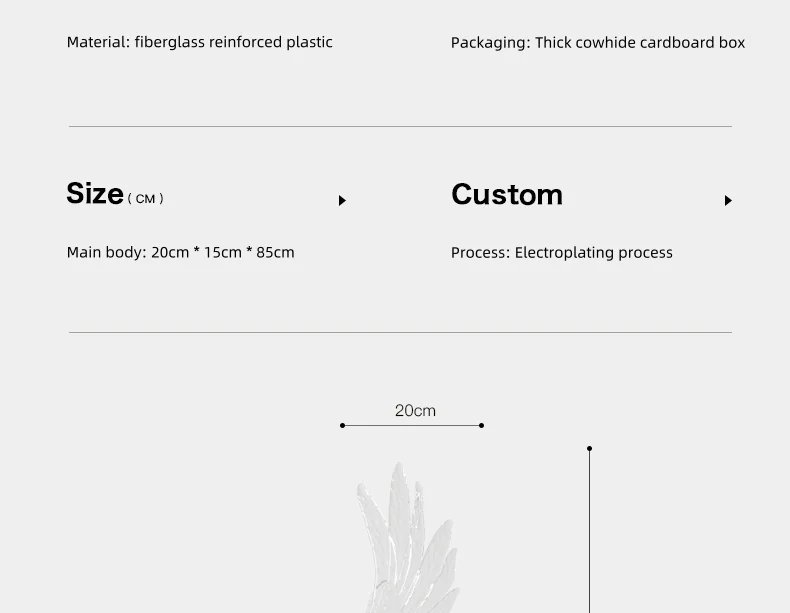Click the Custom heading
Image resolution: width=790 pixels, height=613 pixels.
pos(507,194)
